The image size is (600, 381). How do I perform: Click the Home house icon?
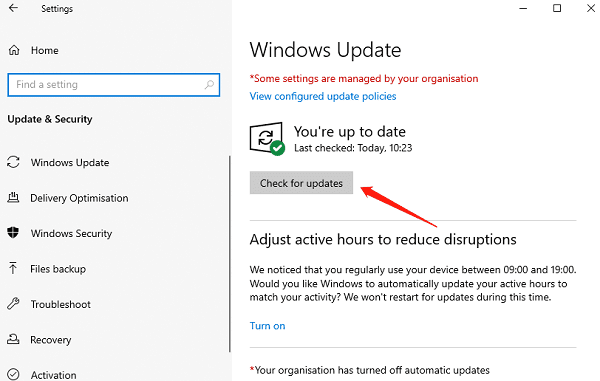pyautogui.click(x=14, y=50)
